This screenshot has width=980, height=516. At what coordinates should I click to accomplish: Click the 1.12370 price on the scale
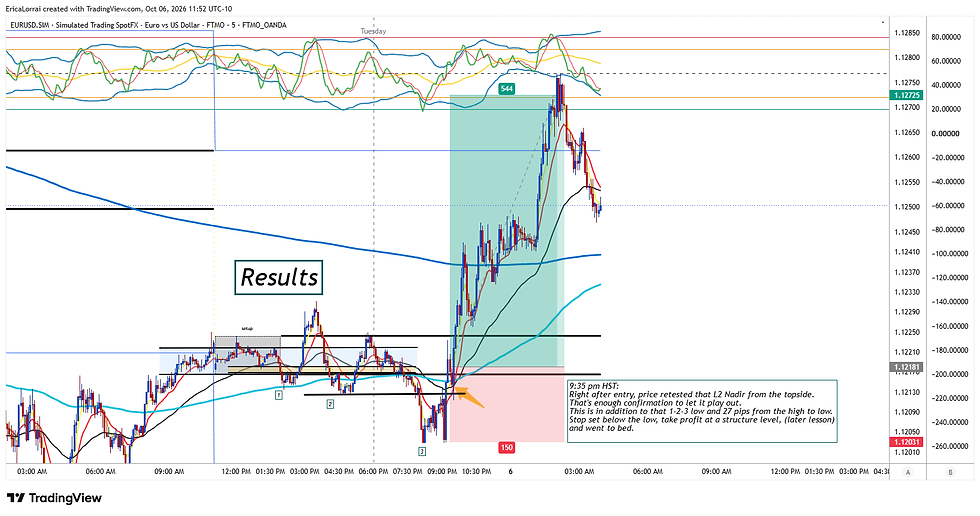coord(907,272)
